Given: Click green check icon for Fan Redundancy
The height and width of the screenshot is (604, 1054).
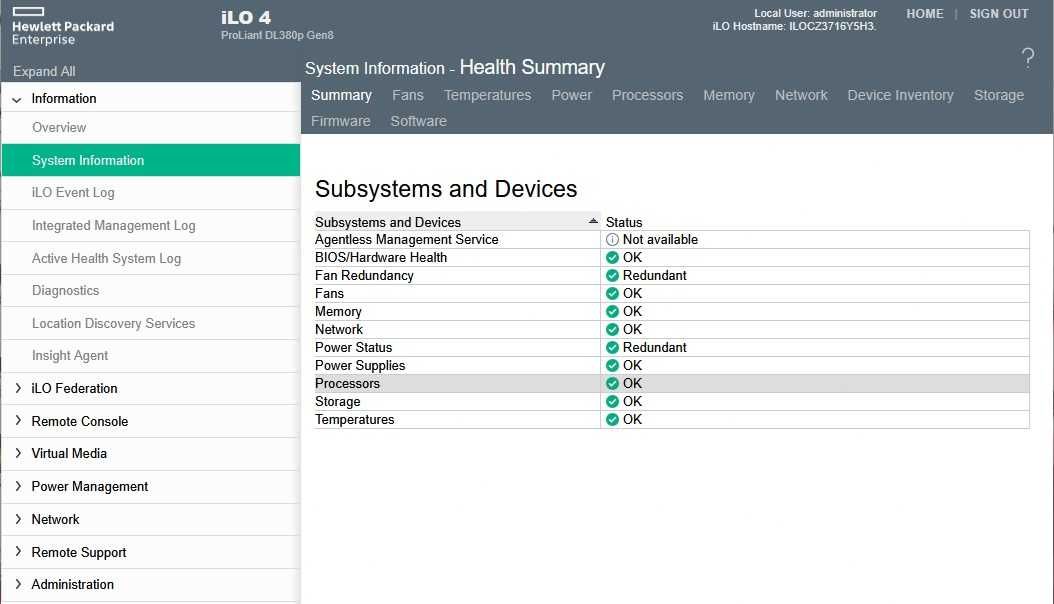Looking at the screenshot, I should 612,275.
